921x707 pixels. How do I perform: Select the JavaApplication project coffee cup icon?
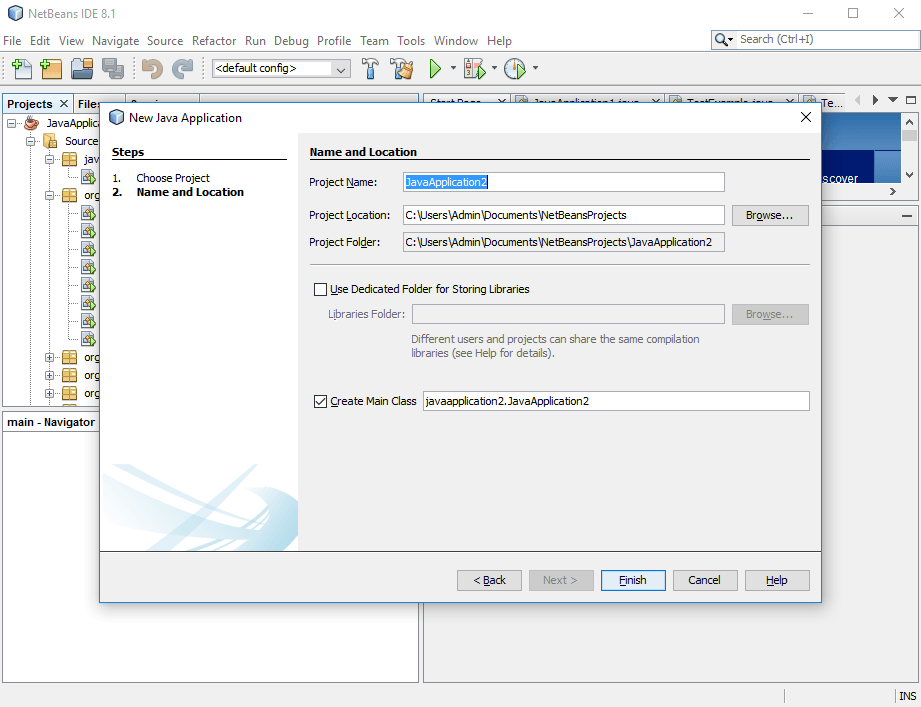pos(32,123)
